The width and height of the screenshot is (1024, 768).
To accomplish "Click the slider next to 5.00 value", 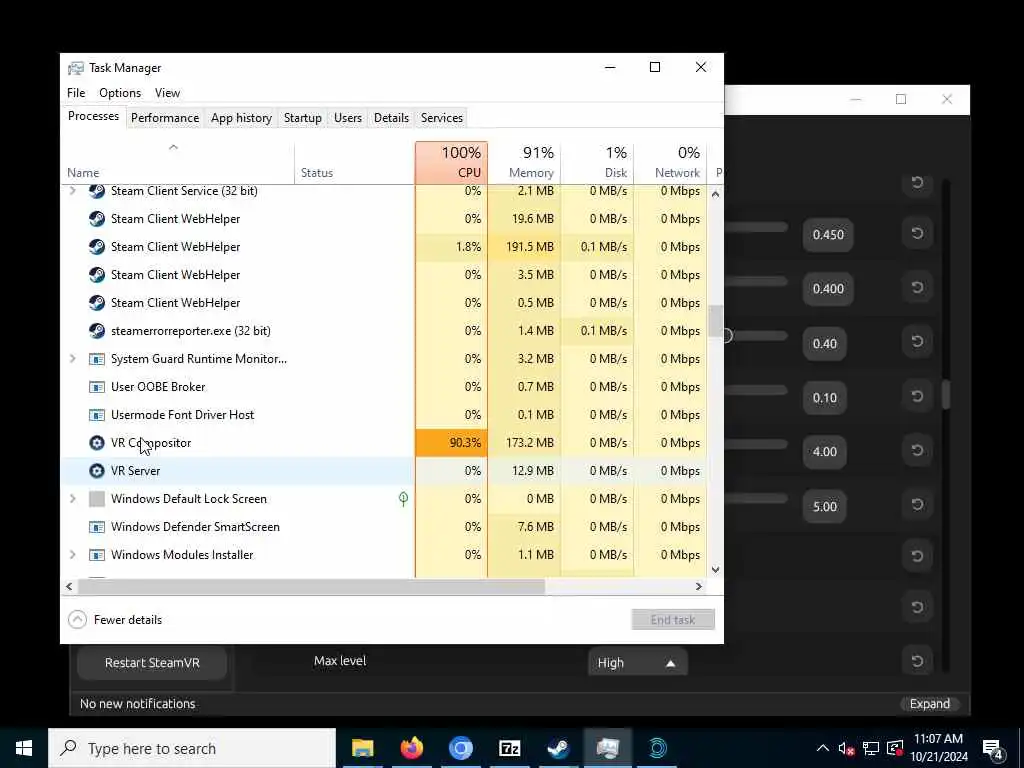I will [x=756, y=498].
